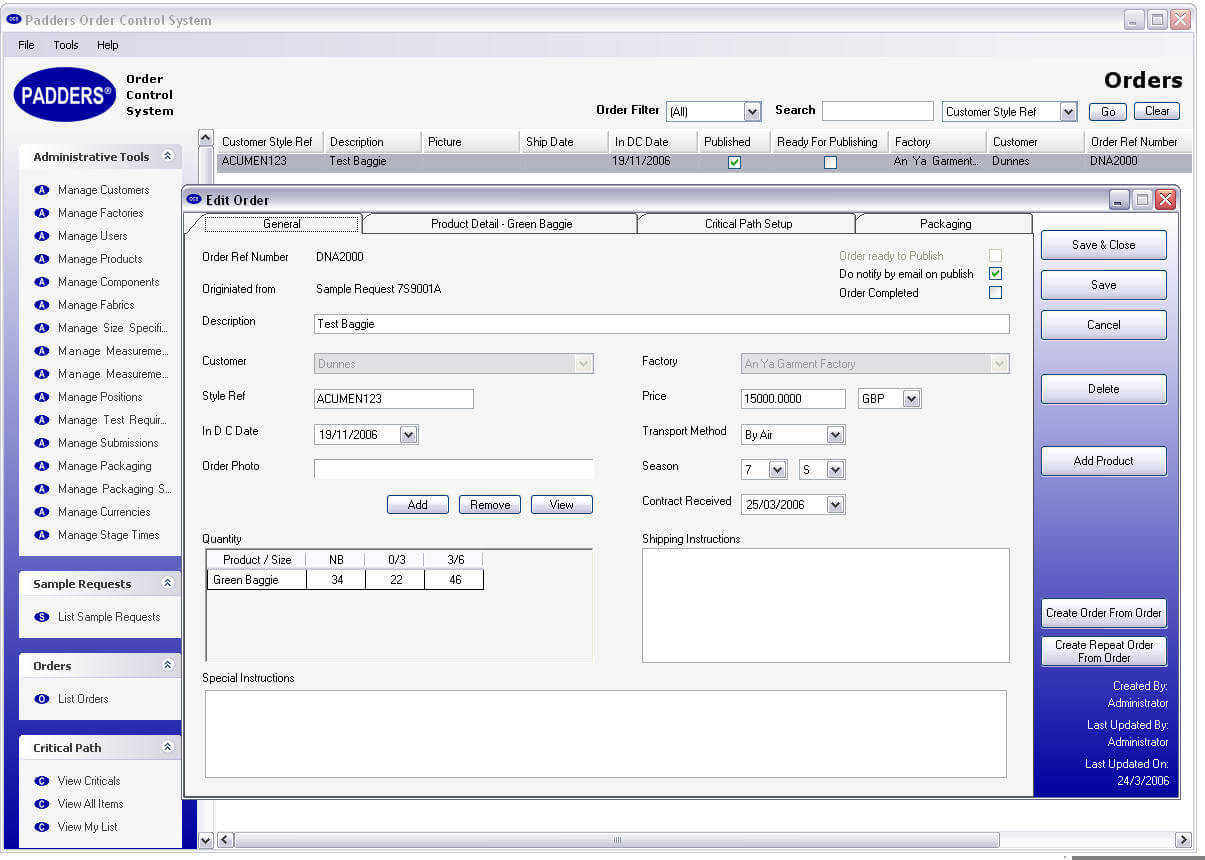Viewport: 1205px width, 860px height.
Task: Click the icon beside View My List
Action: [x=42, y=827]
